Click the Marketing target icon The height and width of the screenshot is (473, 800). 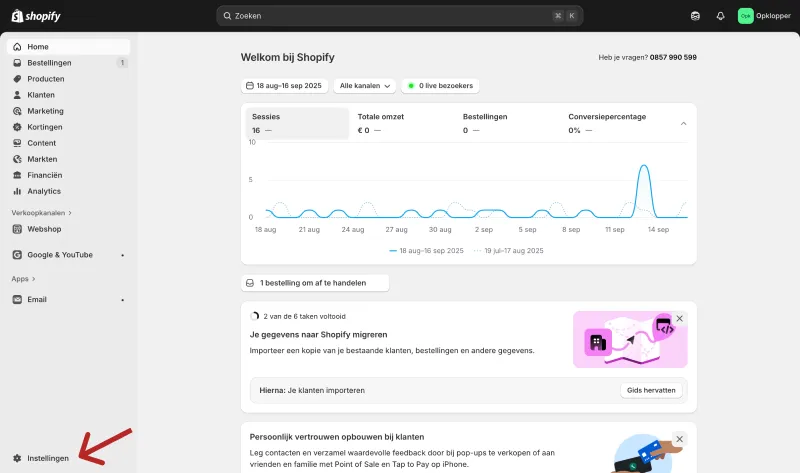click(17, 111)
